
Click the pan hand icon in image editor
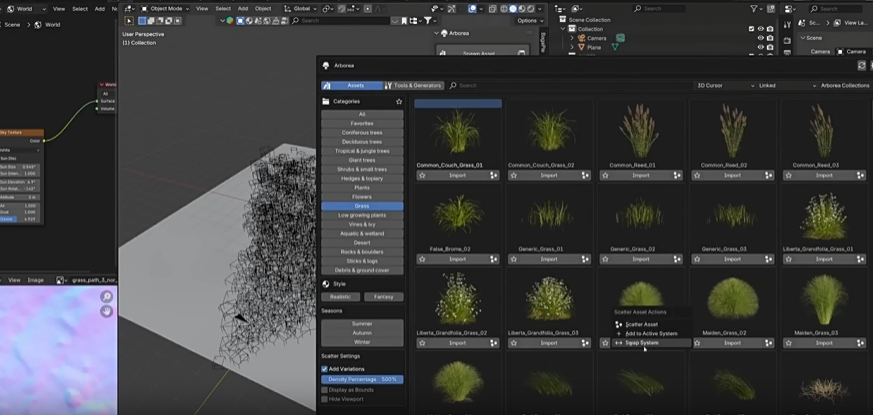click(106, 311)
